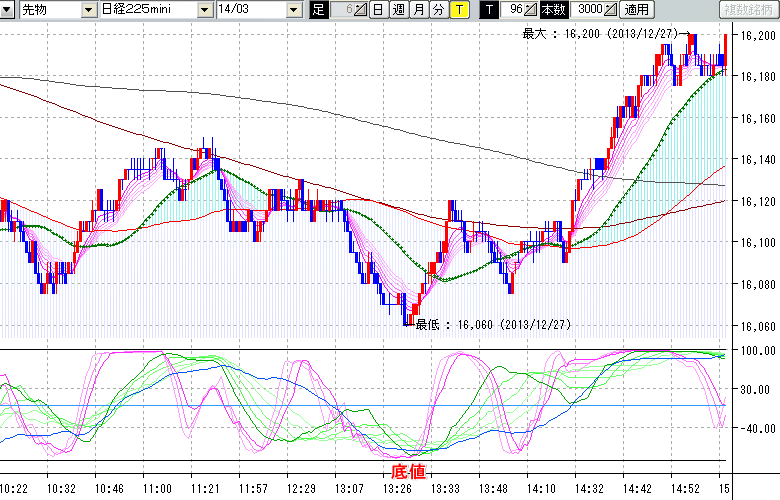The image size is (780, 500).
Task: Select the 足 black bar-type icon
Action: [318, 10]
